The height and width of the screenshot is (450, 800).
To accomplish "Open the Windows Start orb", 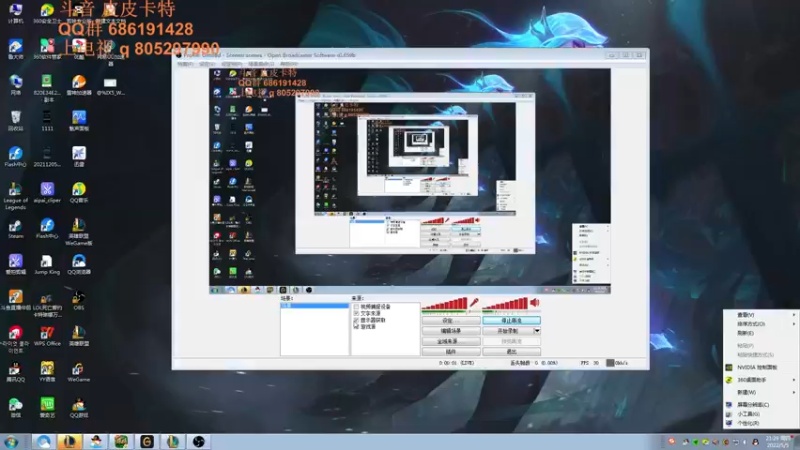I will [x=11, y=441].
